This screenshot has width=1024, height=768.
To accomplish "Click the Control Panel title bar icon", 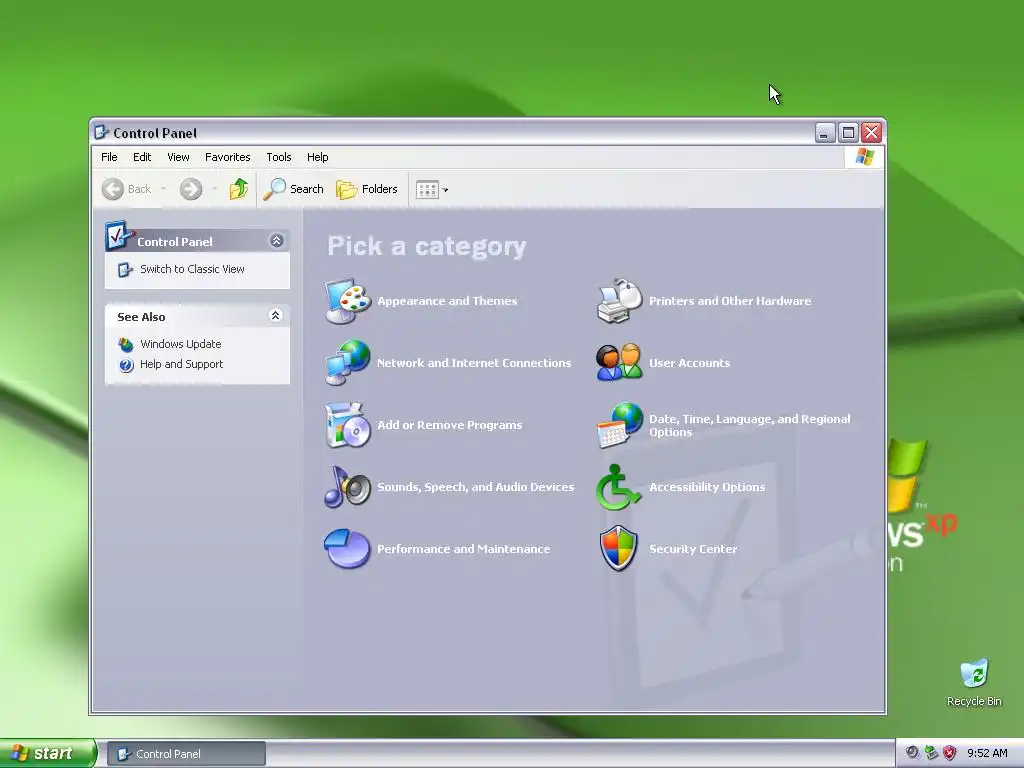I will point(101,133).
